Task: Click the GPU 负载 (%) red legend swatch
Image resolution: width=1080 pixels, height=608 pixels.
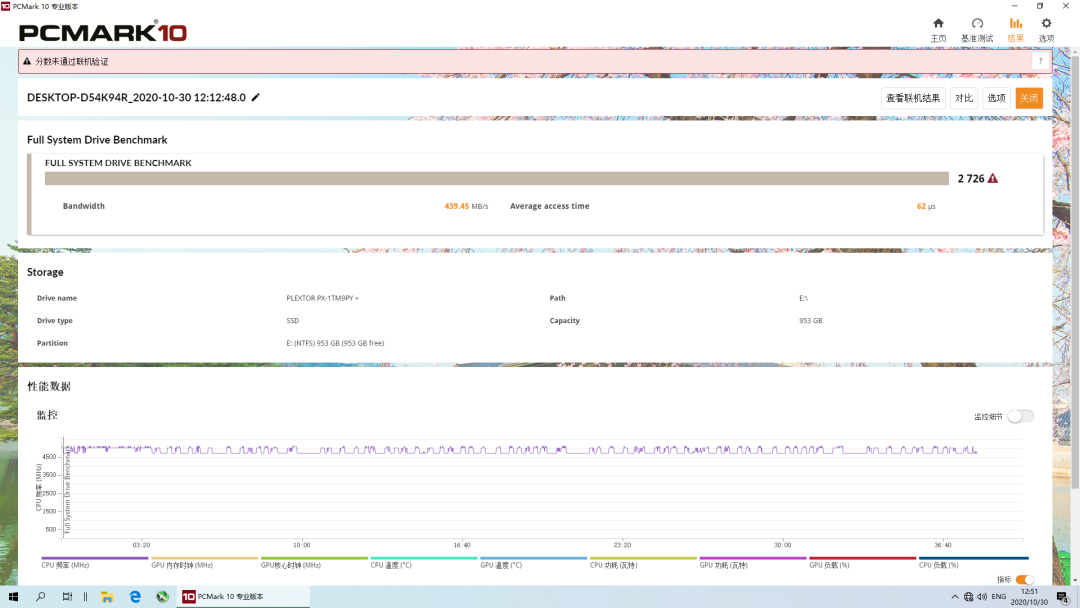Action: pos(862,558)
